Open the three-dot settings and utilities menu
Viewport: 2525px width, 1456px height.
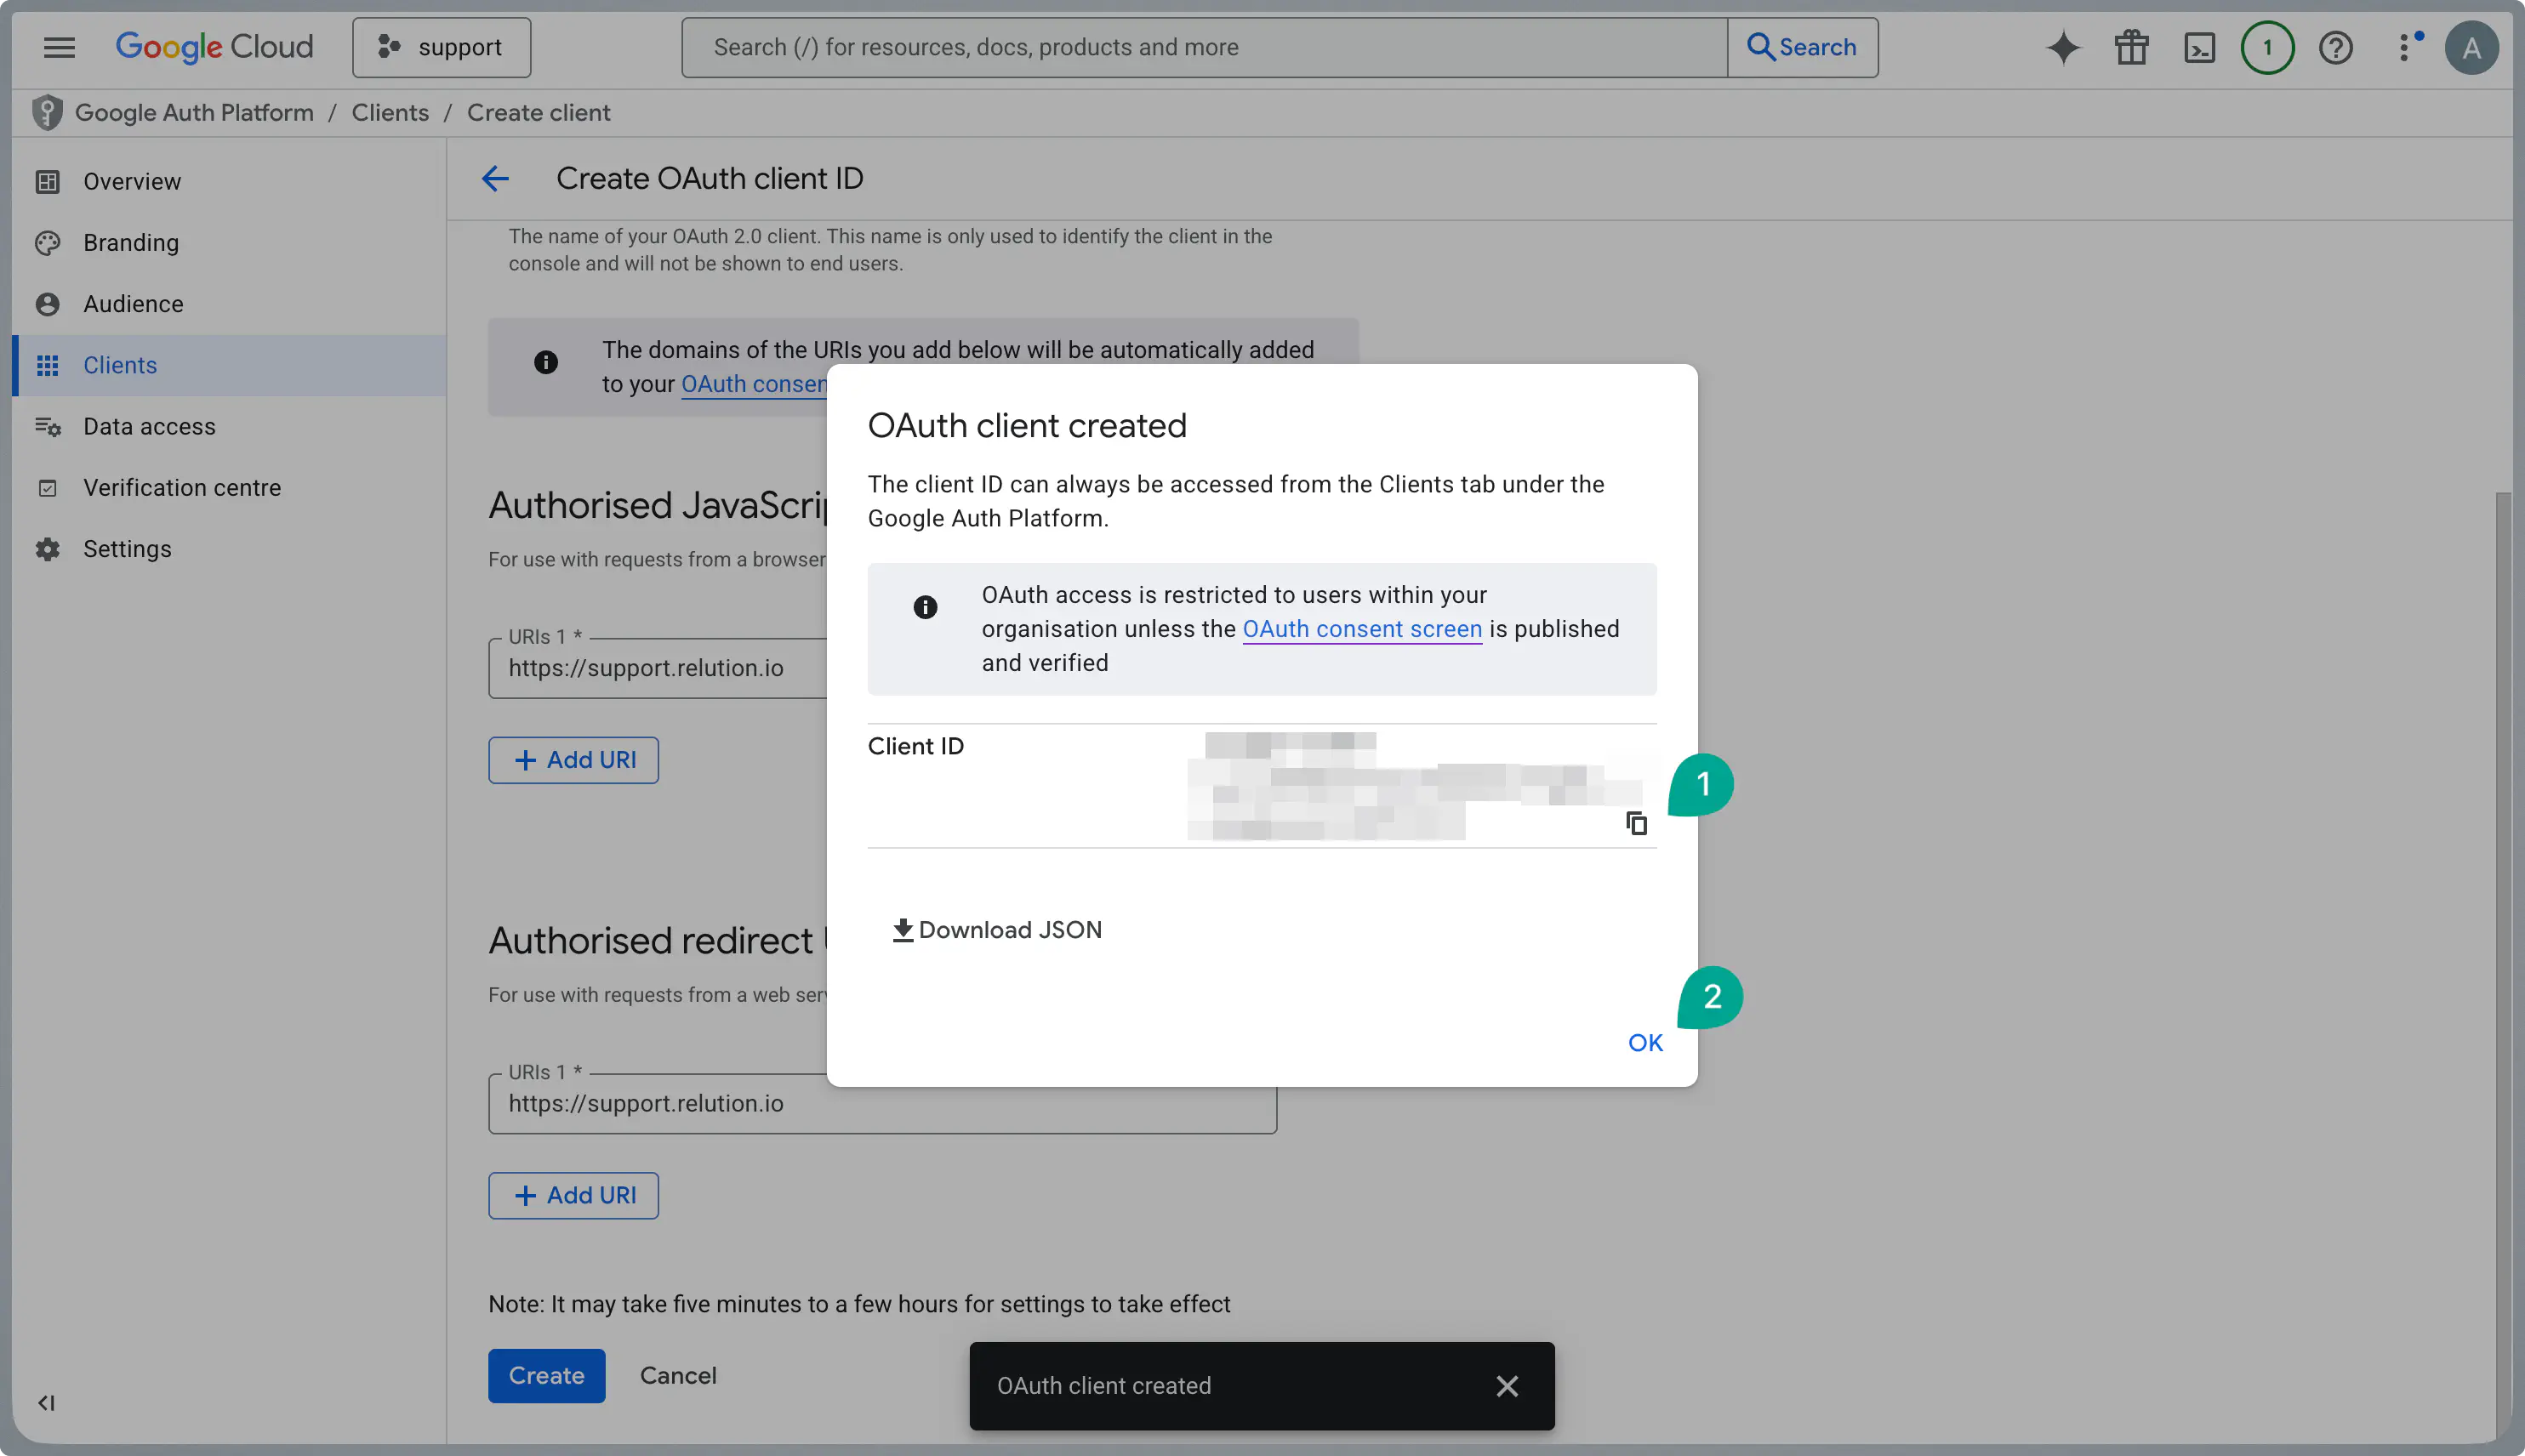[x=2405, y=47]
